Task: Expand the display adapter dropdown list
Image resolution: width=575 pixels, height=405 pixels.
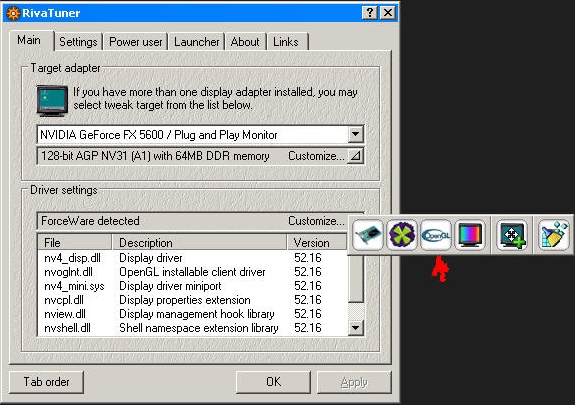Action: pos(355,134)
